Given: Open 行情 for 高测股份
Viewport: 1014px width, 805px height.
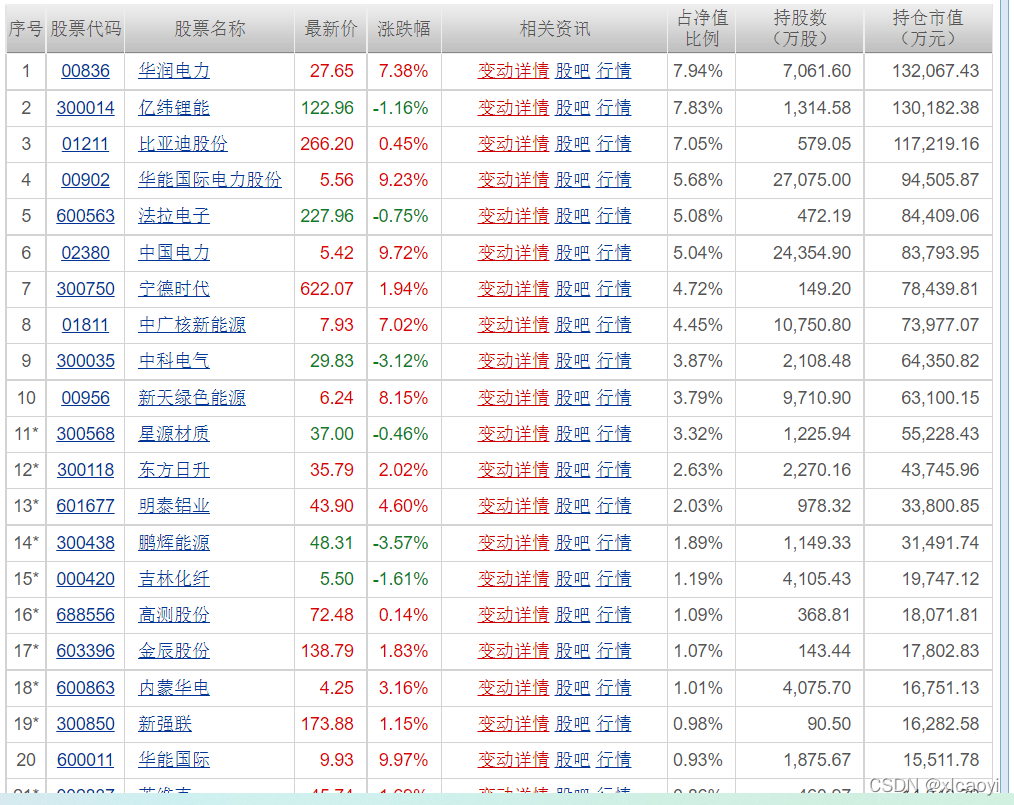Looking at the screenshot, I should [614, 615].
